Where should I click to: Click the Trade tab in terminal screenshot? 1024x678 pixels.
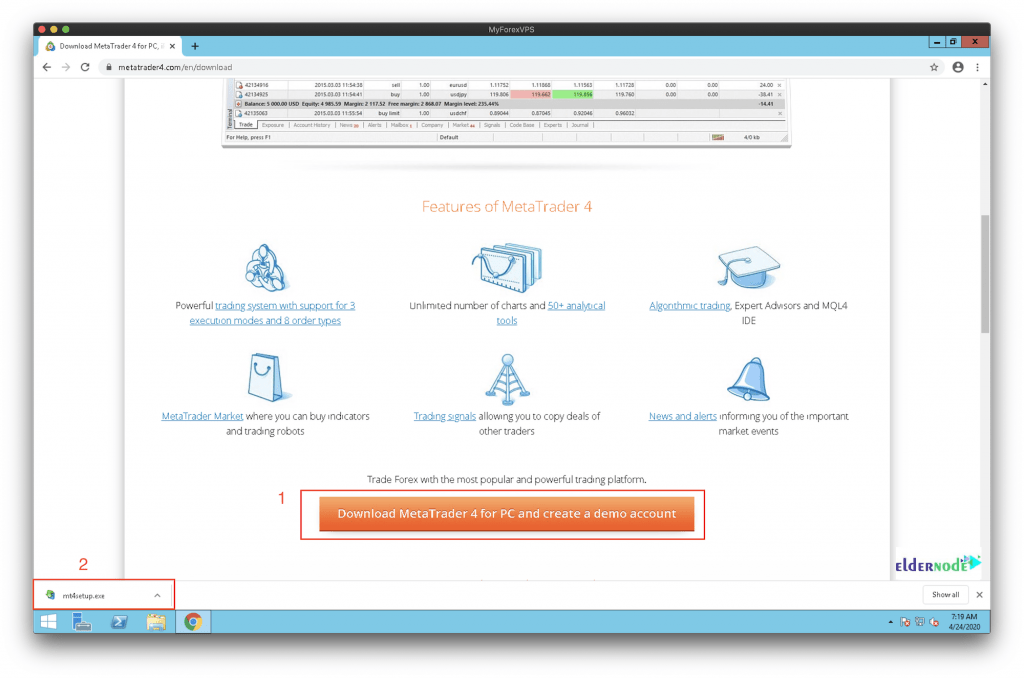246,125
